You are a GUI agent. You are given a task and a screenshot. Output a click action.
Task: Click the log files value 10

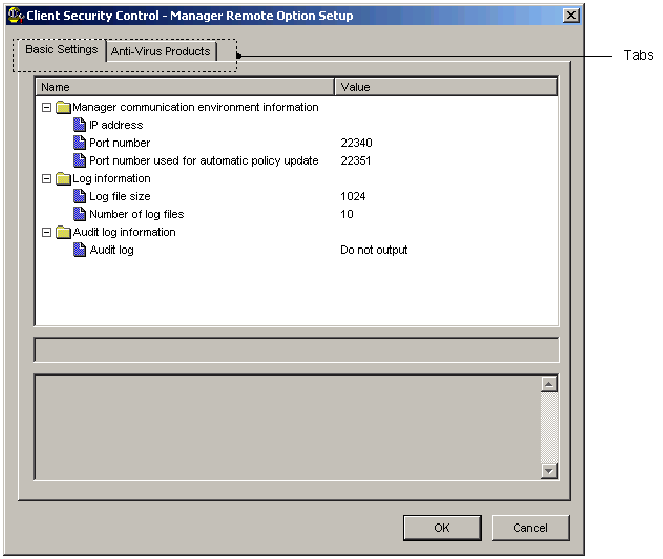click(347, 214)
